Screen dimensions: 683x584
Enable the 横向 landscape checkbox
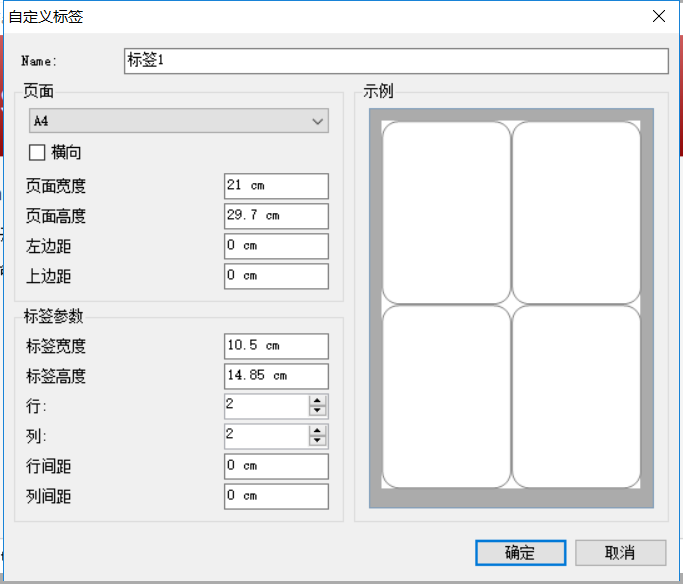pos(37,152)
